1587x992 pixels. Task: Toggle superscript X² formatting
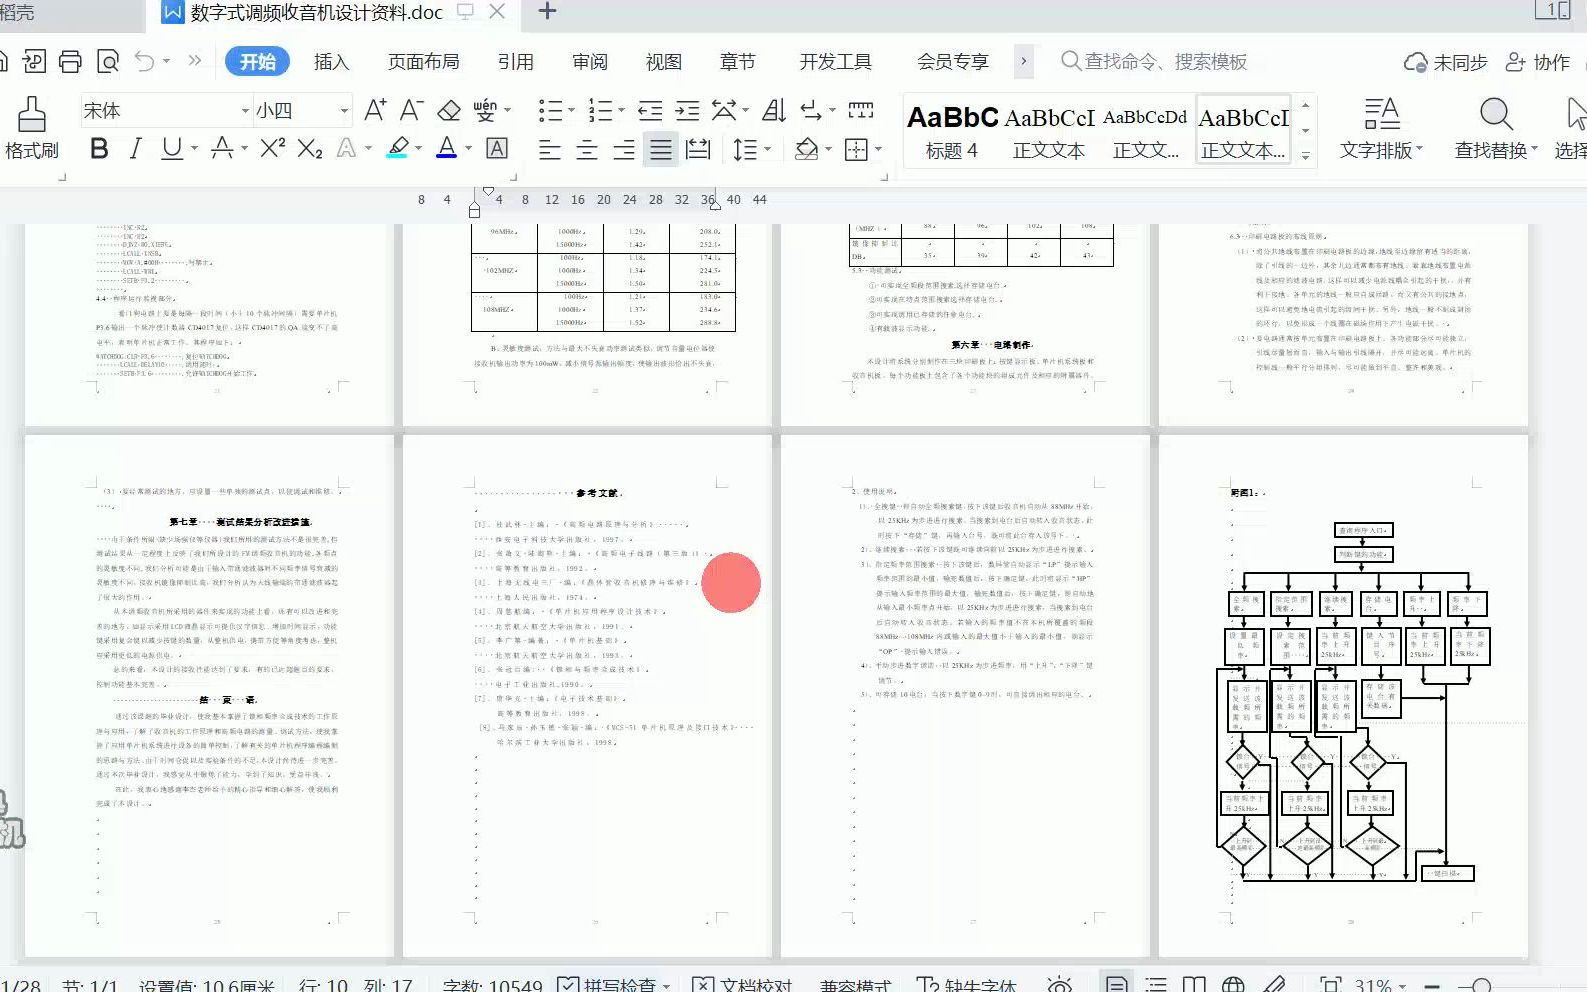tap(272, 149)
